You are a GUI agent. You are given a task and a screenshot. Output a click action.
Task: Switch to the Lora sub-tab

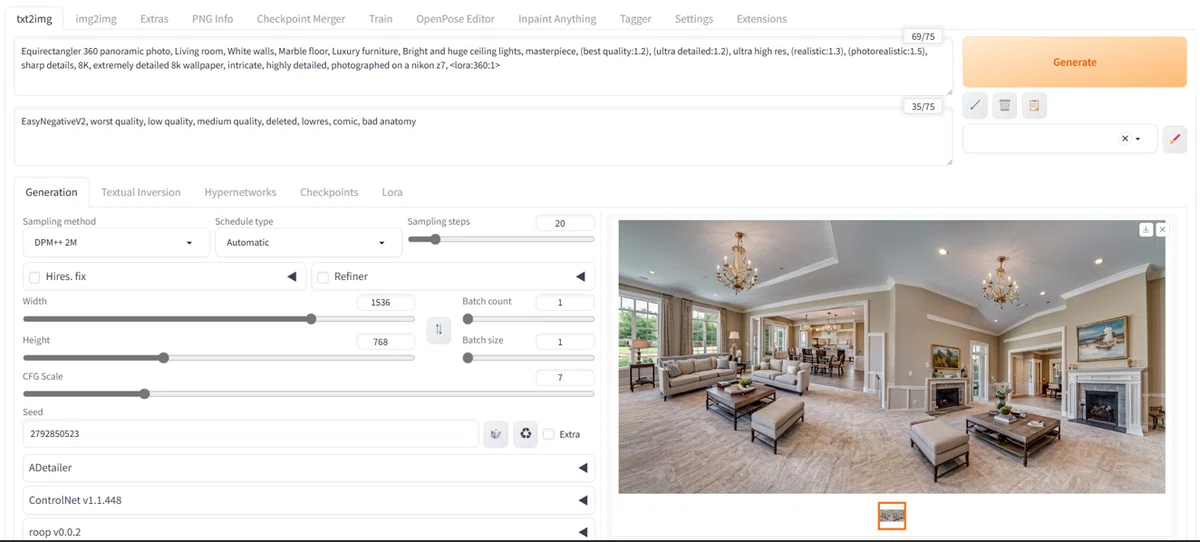pyautogui.click(x=392, y=192)
